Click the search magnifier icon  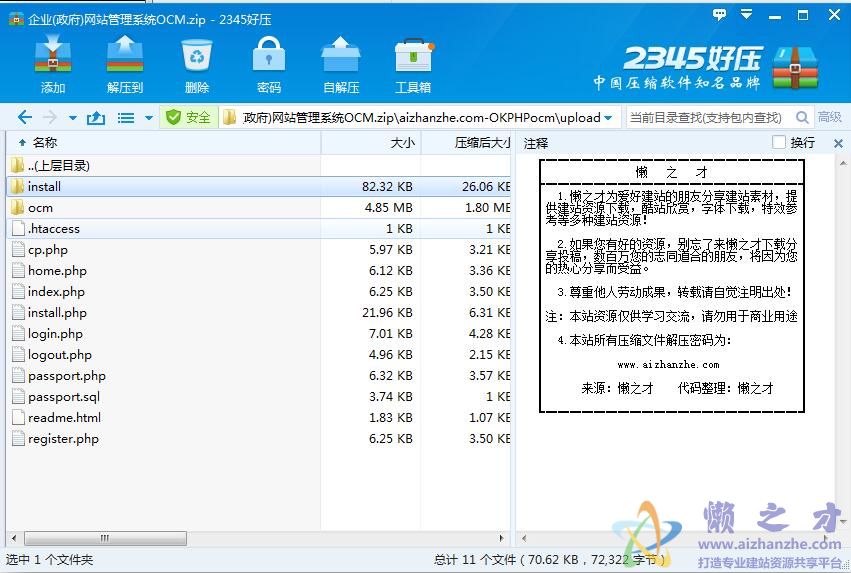pyautogui.click(x=802, y=117)
